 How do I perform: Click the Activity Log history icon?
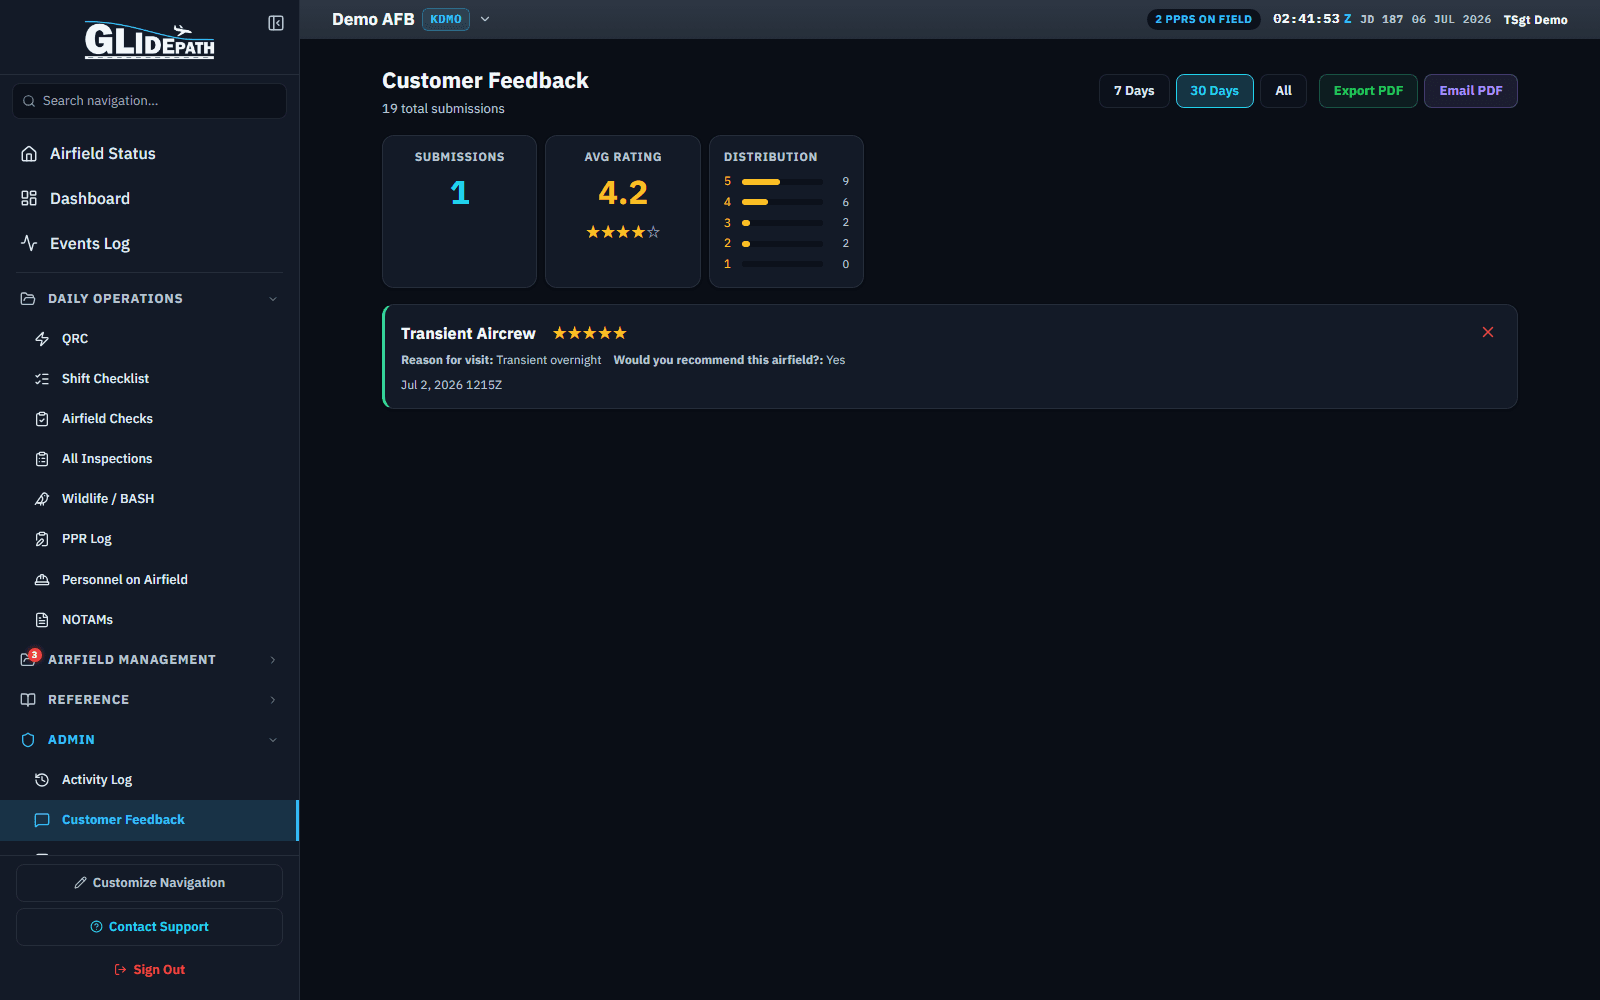pos(42,780)
